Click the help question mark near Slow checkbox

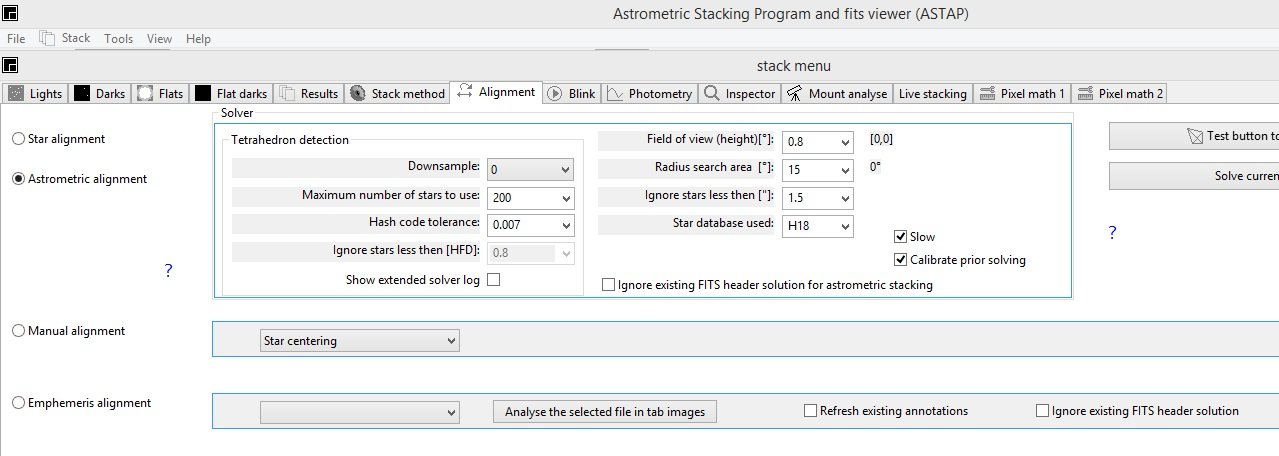1112,233
